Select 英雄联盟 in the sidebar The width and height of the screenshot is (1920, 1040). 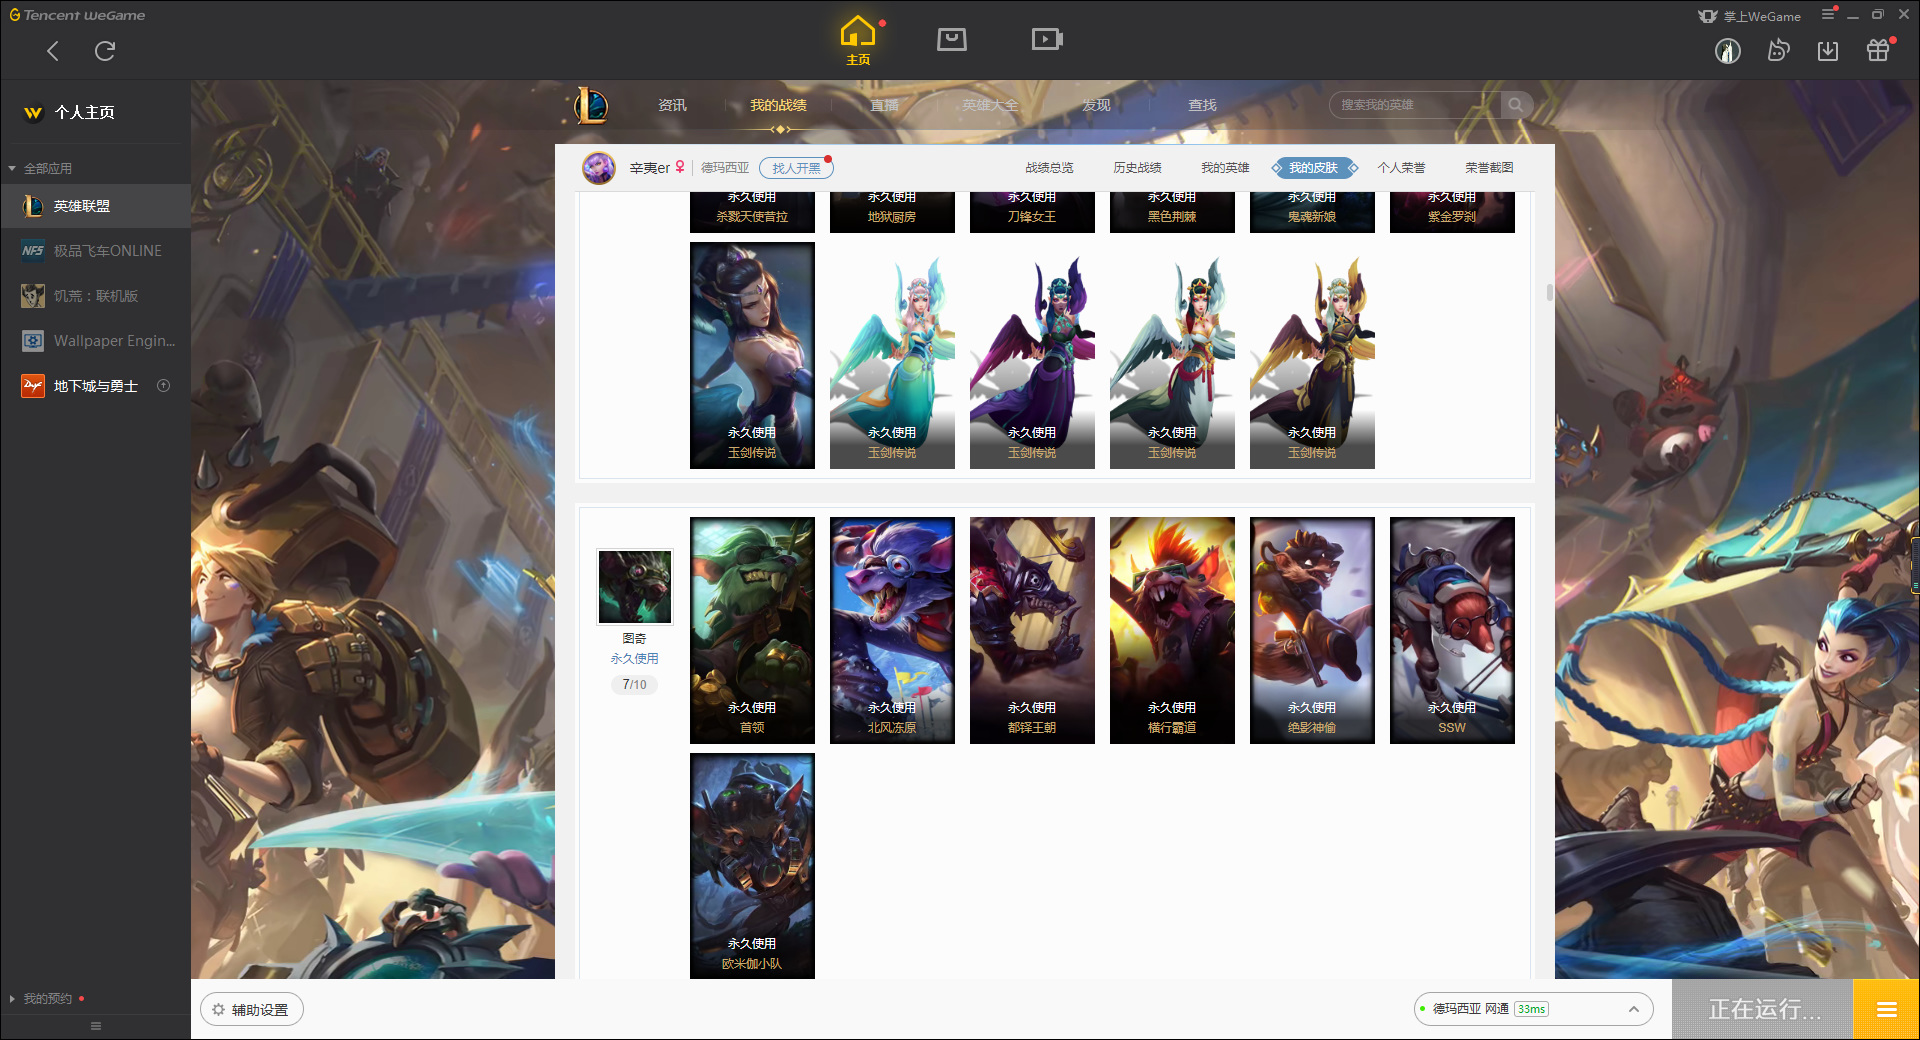tap(95, 206)
